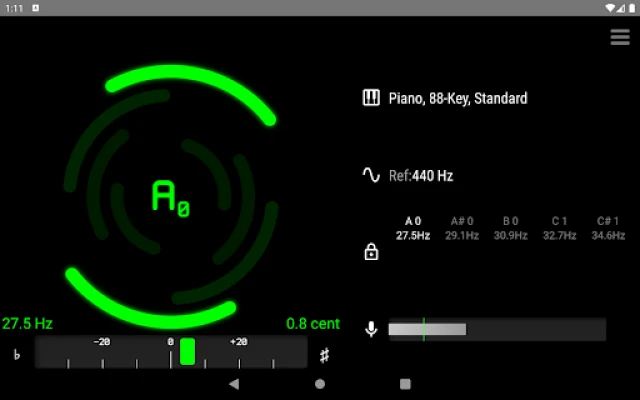This screenshot has width=640, height=400.
Task: Change the Ref: 440 Hz reference frequency
Action: coord(421,176)
